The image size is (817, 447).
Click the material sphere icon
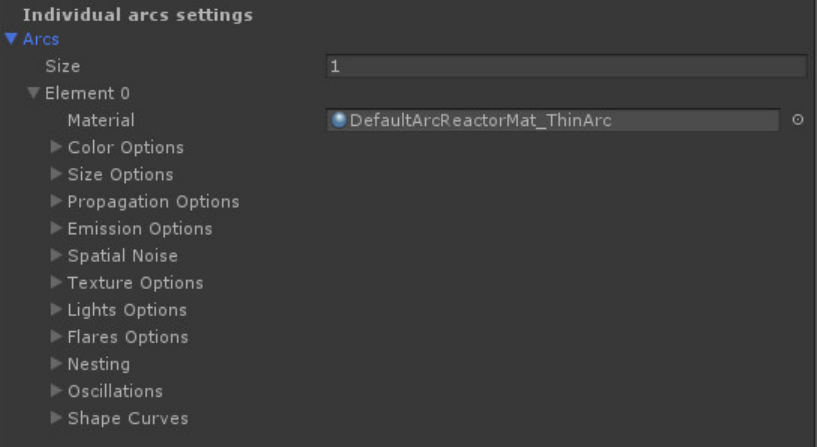click(340, 121)
